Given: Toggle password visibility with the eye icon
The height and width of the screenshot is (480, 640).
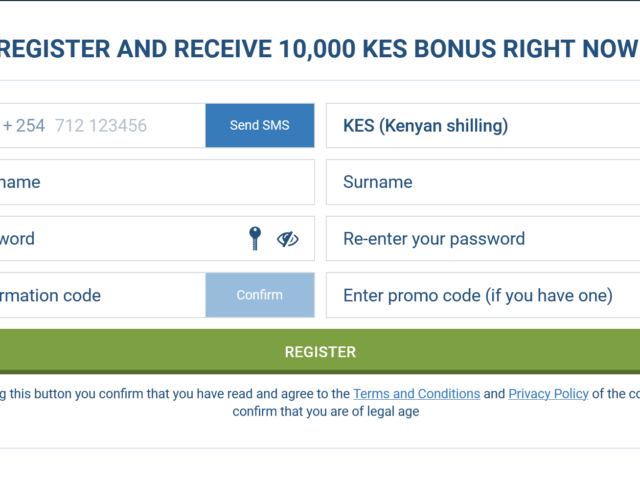Looking at the screenshot, I should point(288,239).
